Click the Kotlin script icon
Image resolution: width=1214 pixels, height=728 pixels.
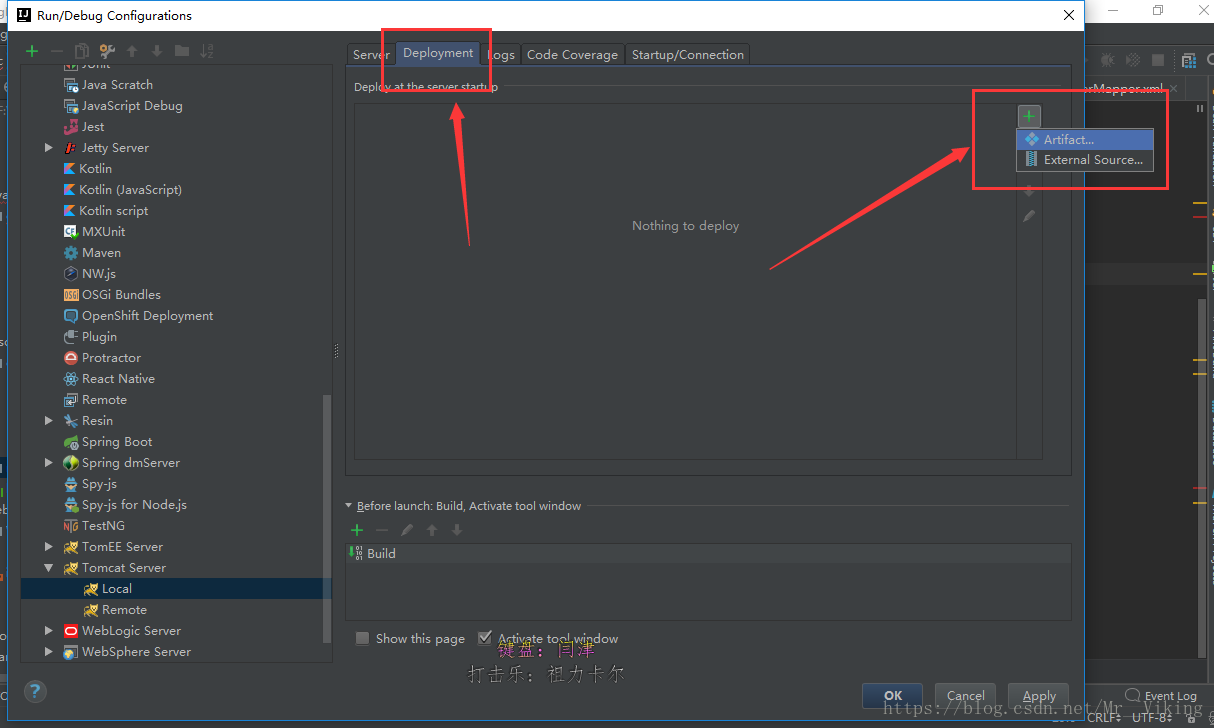[x=70, y=211]
